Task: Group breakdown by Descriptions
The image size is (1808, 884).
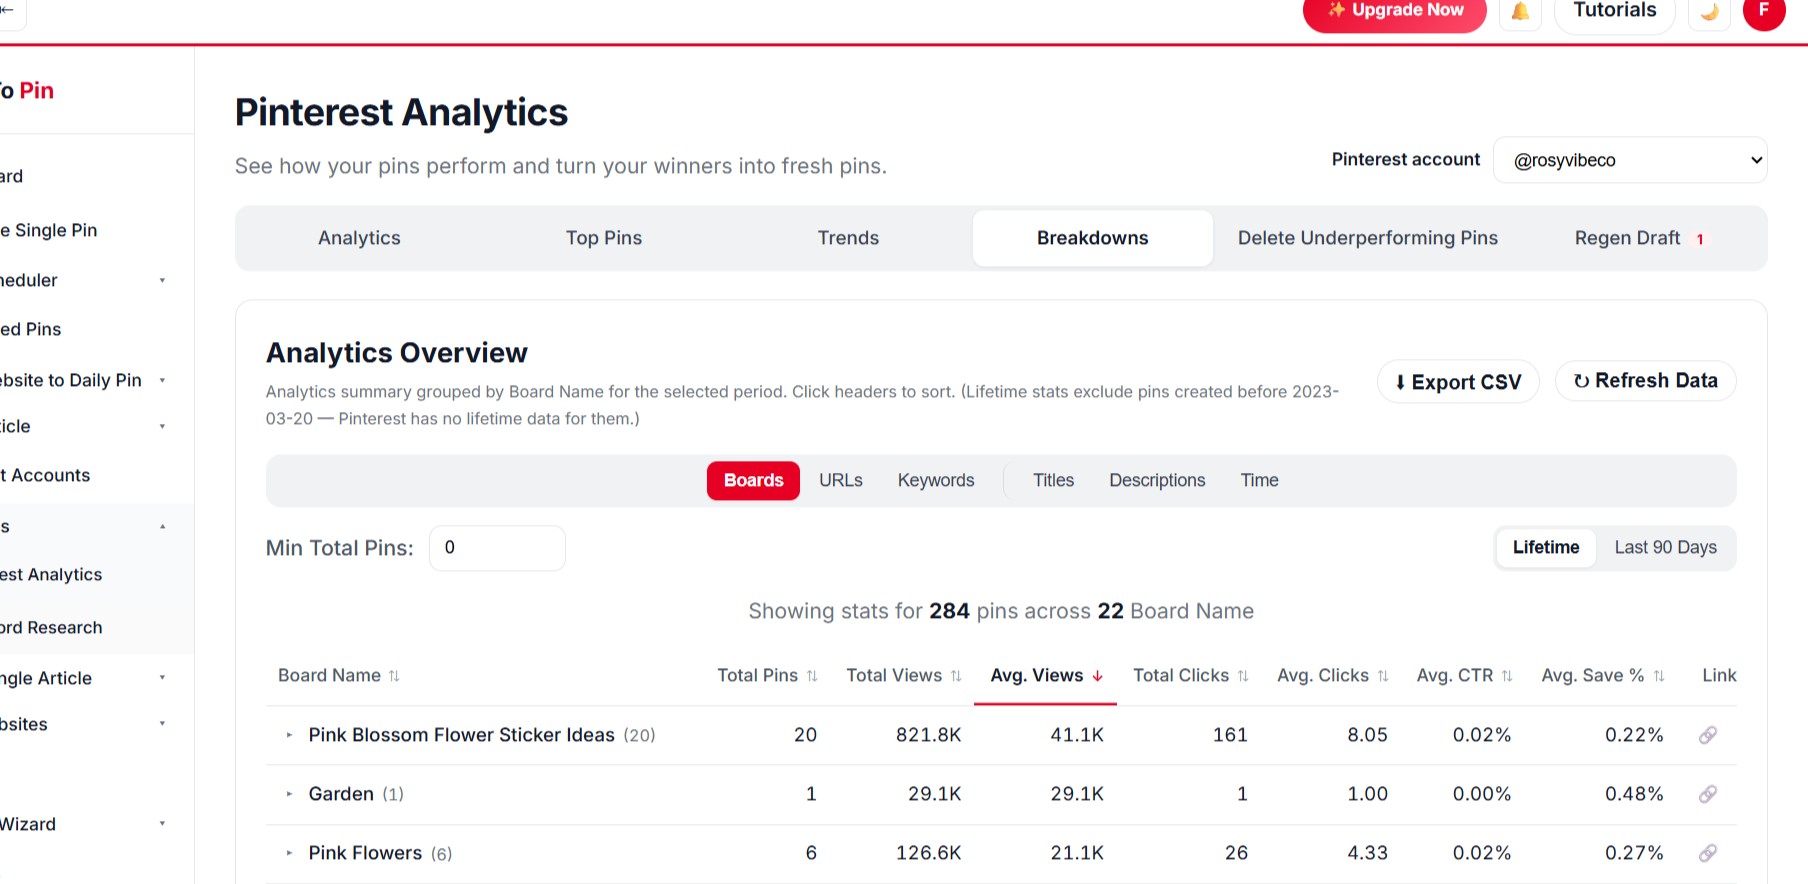Action: [x=1157, y=481]
